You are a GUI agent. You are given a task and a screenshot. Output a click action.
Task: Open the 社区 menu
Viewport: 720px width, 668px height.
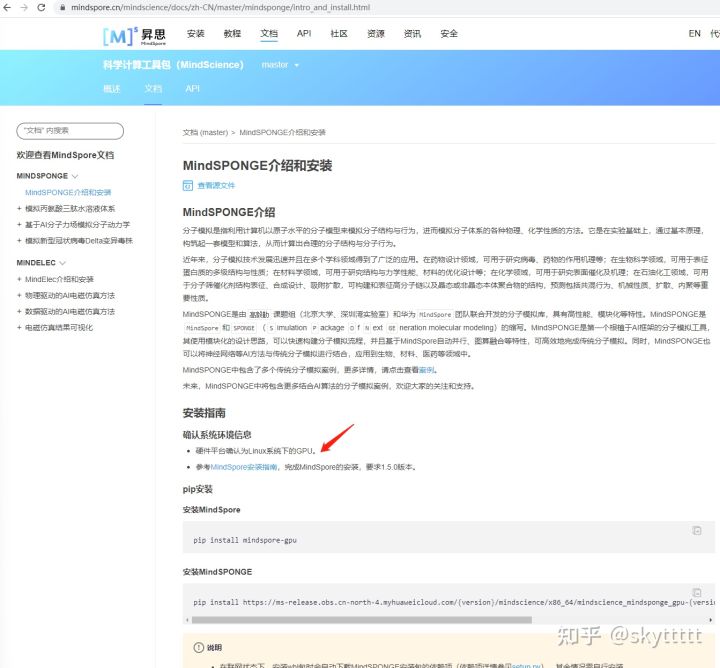pos(339,34)
